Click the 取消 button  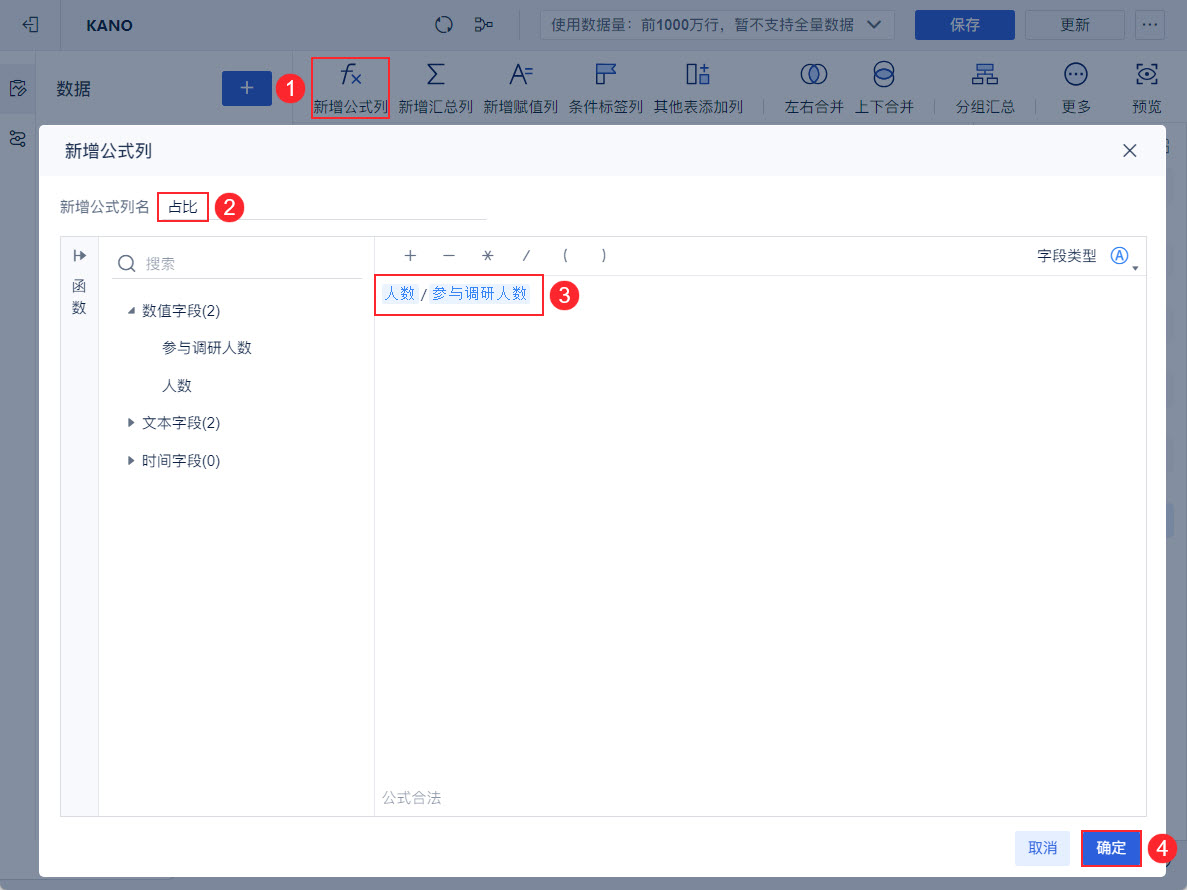pos(1042,848)
